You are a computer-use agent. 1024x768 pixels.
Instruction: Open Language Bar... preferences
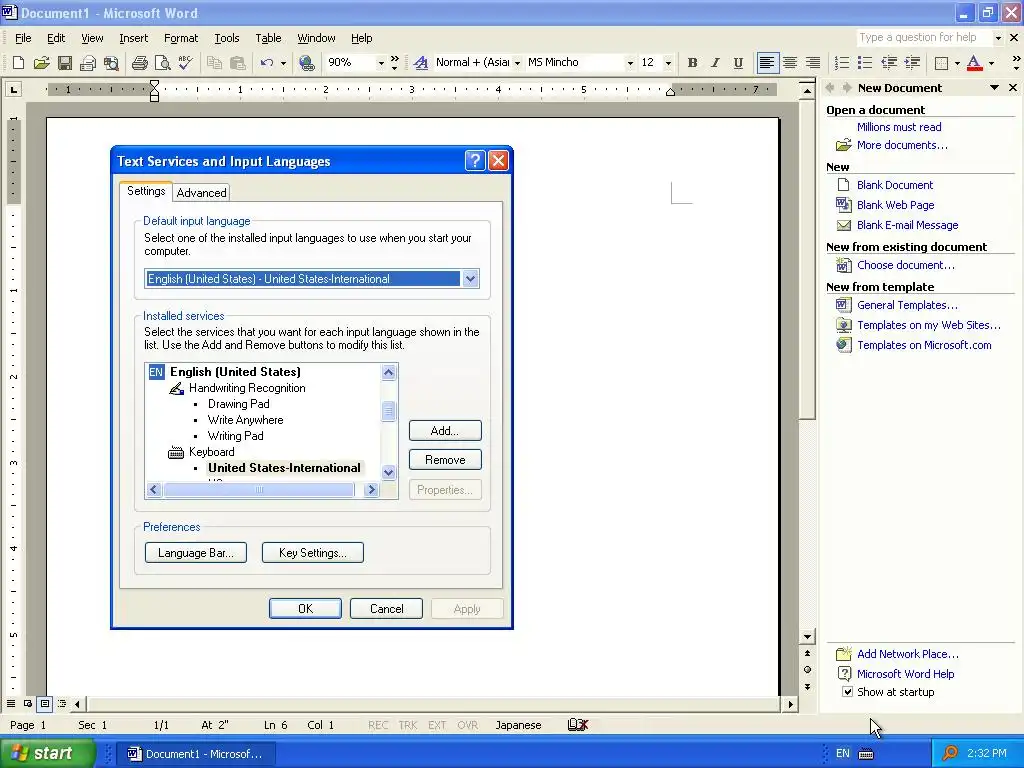pyautogui.click(x=195, y=552)
